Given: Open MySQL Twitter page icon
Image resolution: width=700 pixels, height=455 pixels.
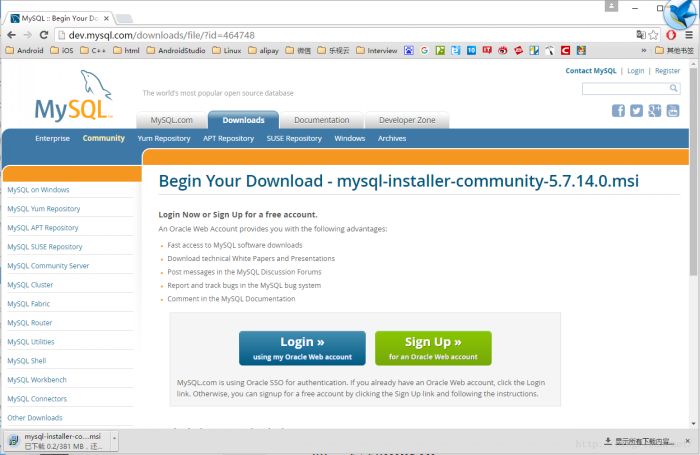Looking at the screenshot, I should 637,110.
